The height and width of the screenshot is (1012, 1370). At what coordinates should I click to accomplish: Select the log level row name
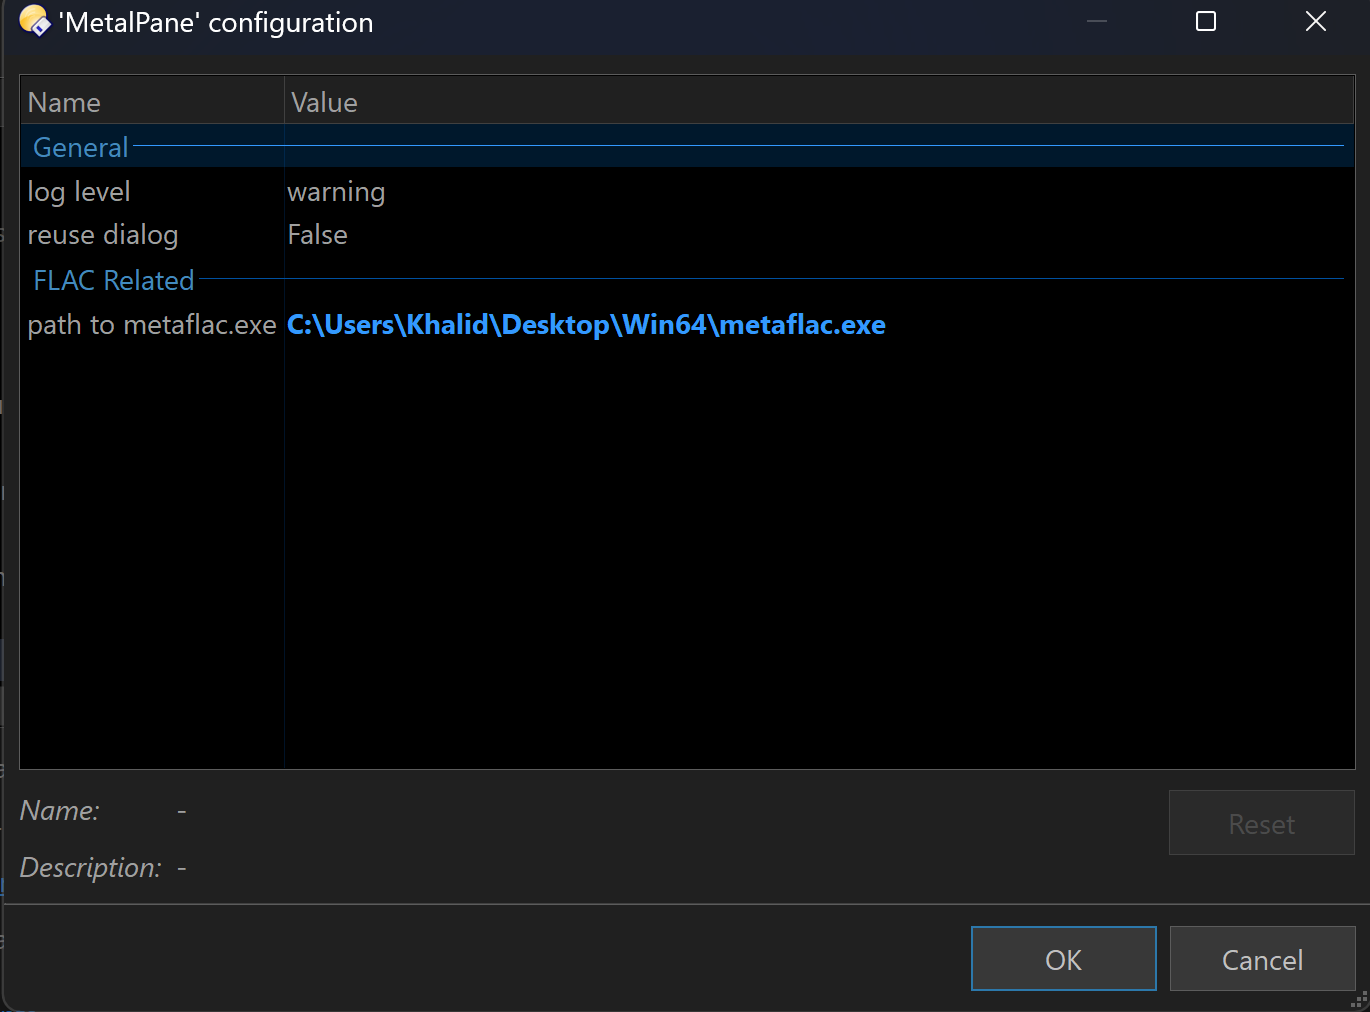click(79, 191)
